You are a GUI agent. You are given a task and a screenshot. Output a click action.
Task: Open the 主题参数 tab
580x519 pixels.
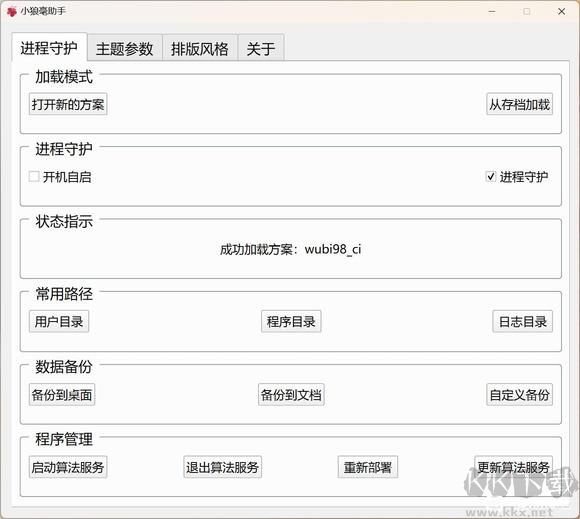coord(125,48)
